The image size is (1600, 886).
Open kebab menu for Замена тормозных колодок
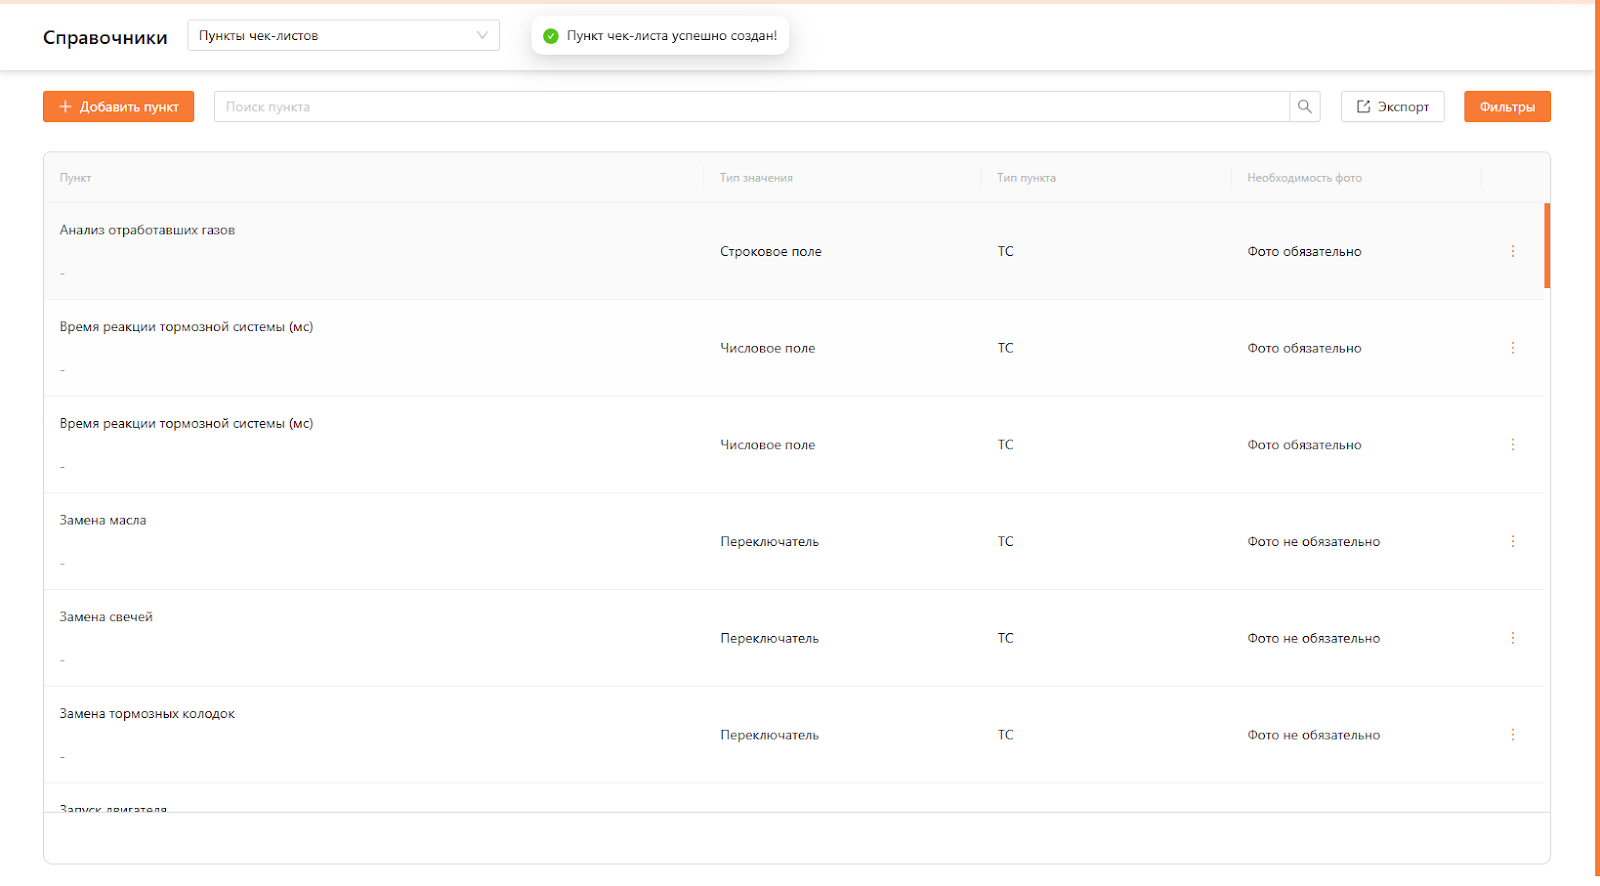(x=1512, y=735)
